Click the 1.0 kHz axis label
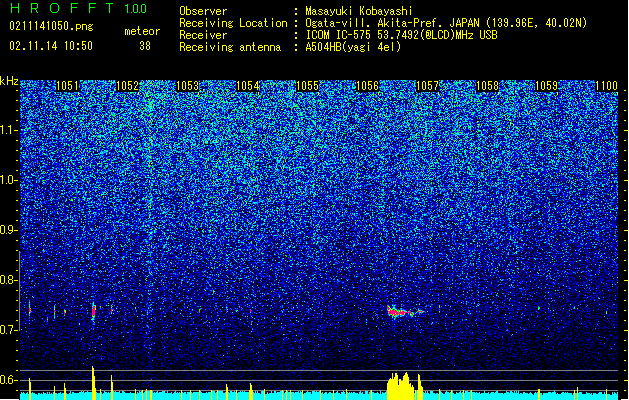 pos(9,180)
